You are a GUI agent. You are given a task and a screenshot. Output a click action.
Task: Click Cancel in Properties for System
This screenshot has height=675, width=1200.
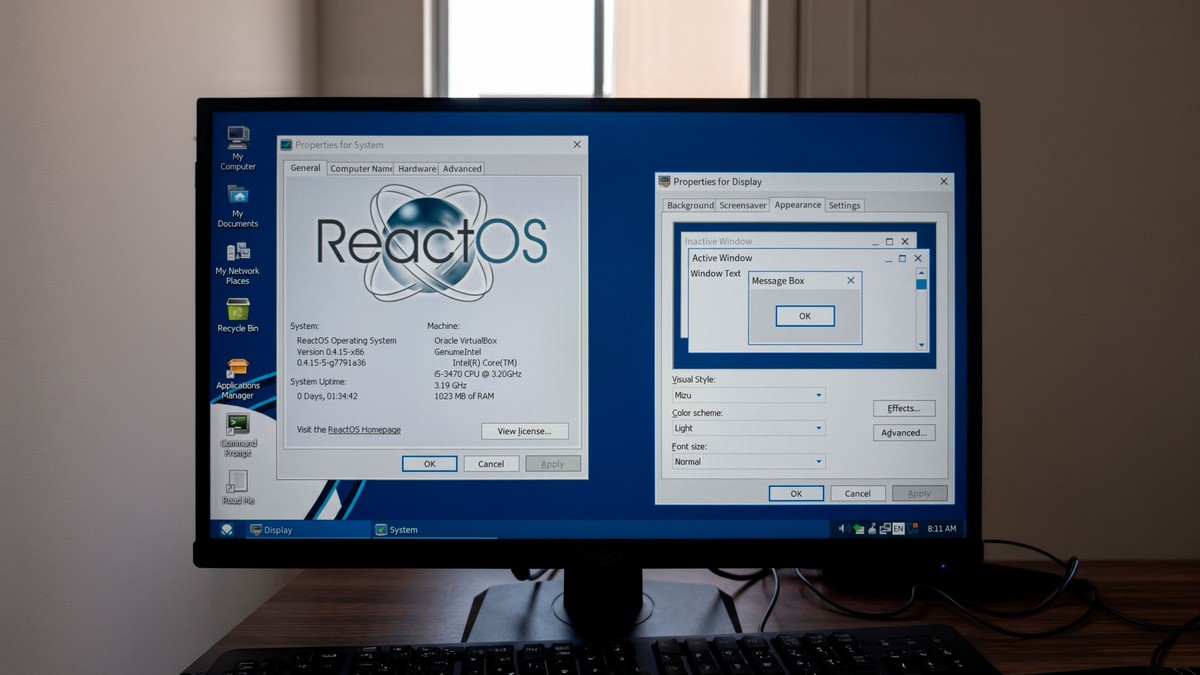pyautogui.click(x=491, y=464)
